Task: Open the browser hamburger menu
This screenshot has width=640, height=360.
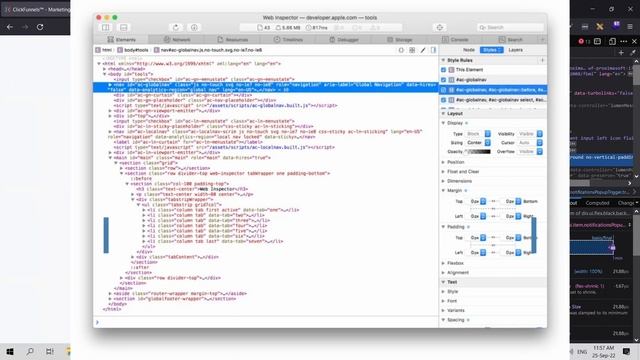Action: tap(630, 27)
